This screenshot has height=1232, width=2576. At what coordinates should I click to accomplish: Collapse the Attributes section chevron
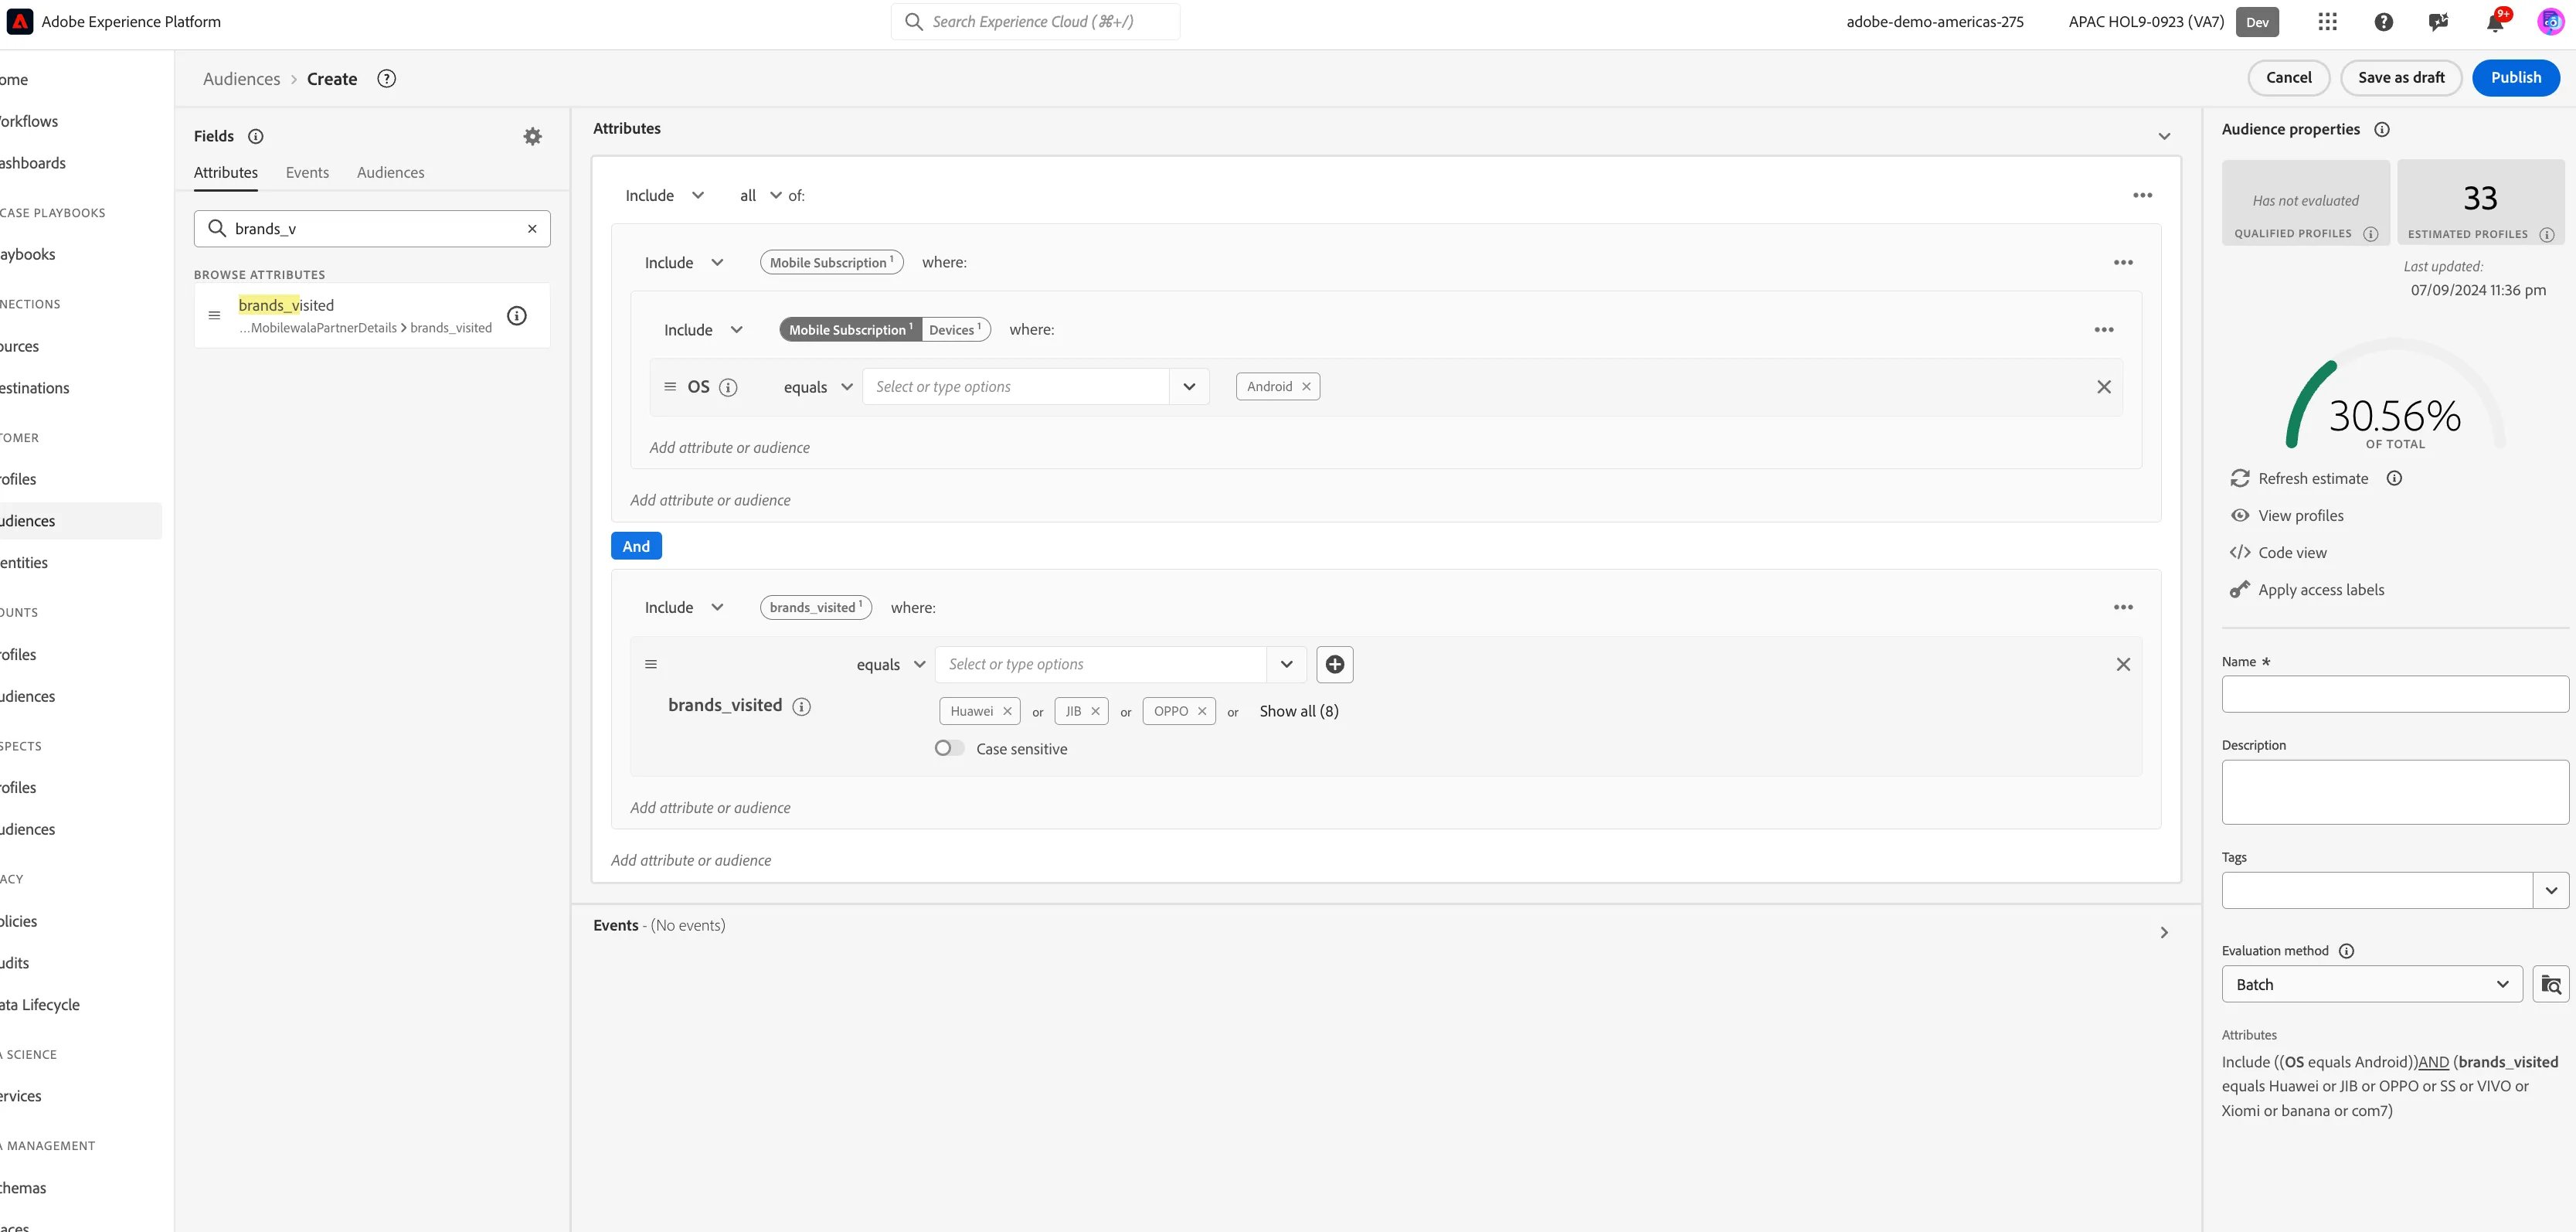click(2164, 137)
